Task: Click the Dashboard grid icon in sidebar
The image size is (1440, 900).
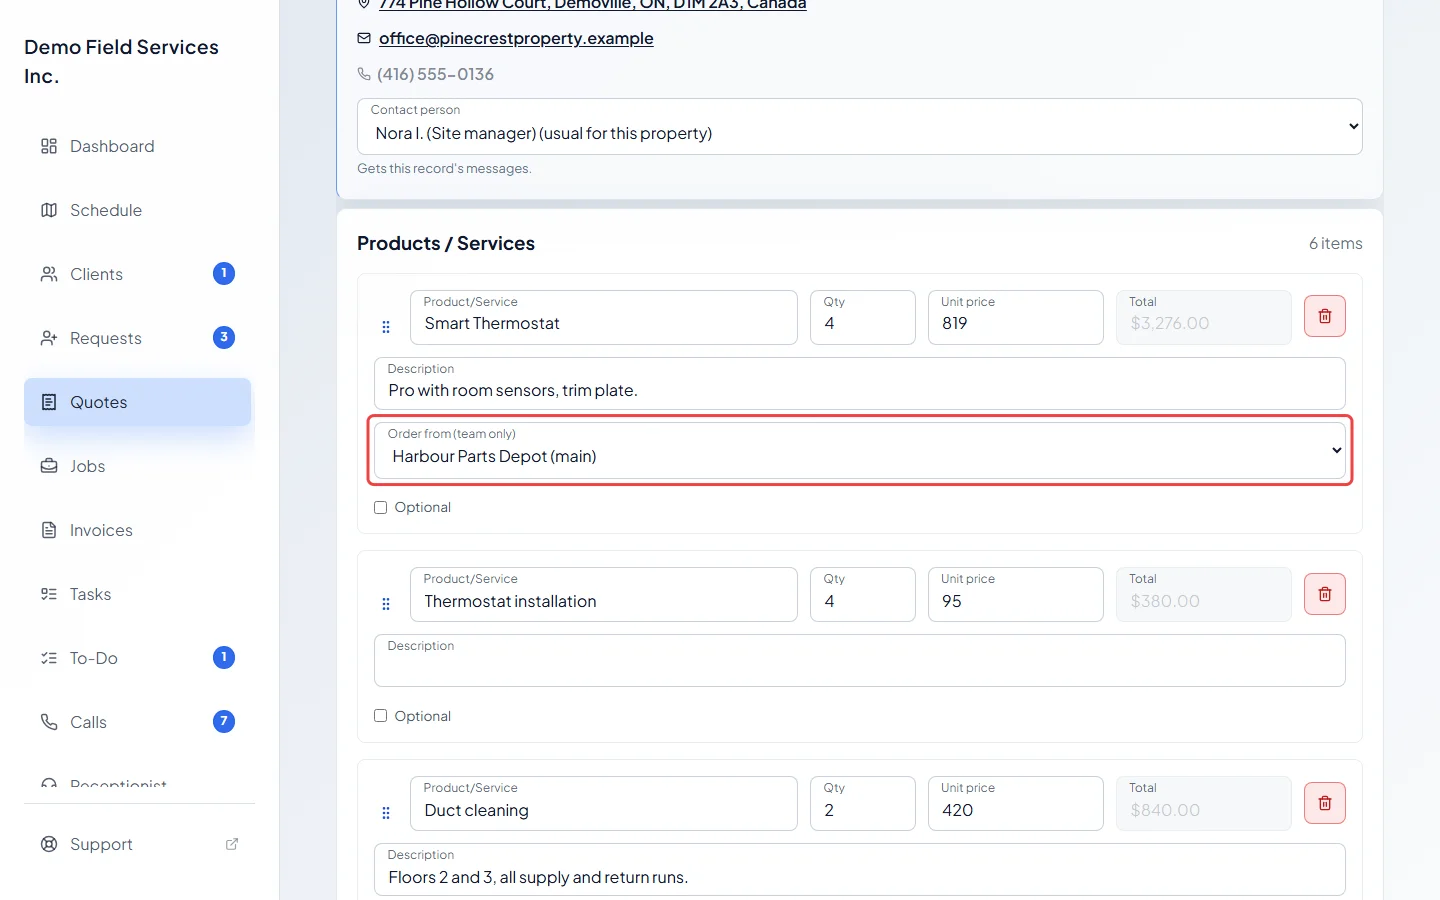Action: tap(49, 146)
